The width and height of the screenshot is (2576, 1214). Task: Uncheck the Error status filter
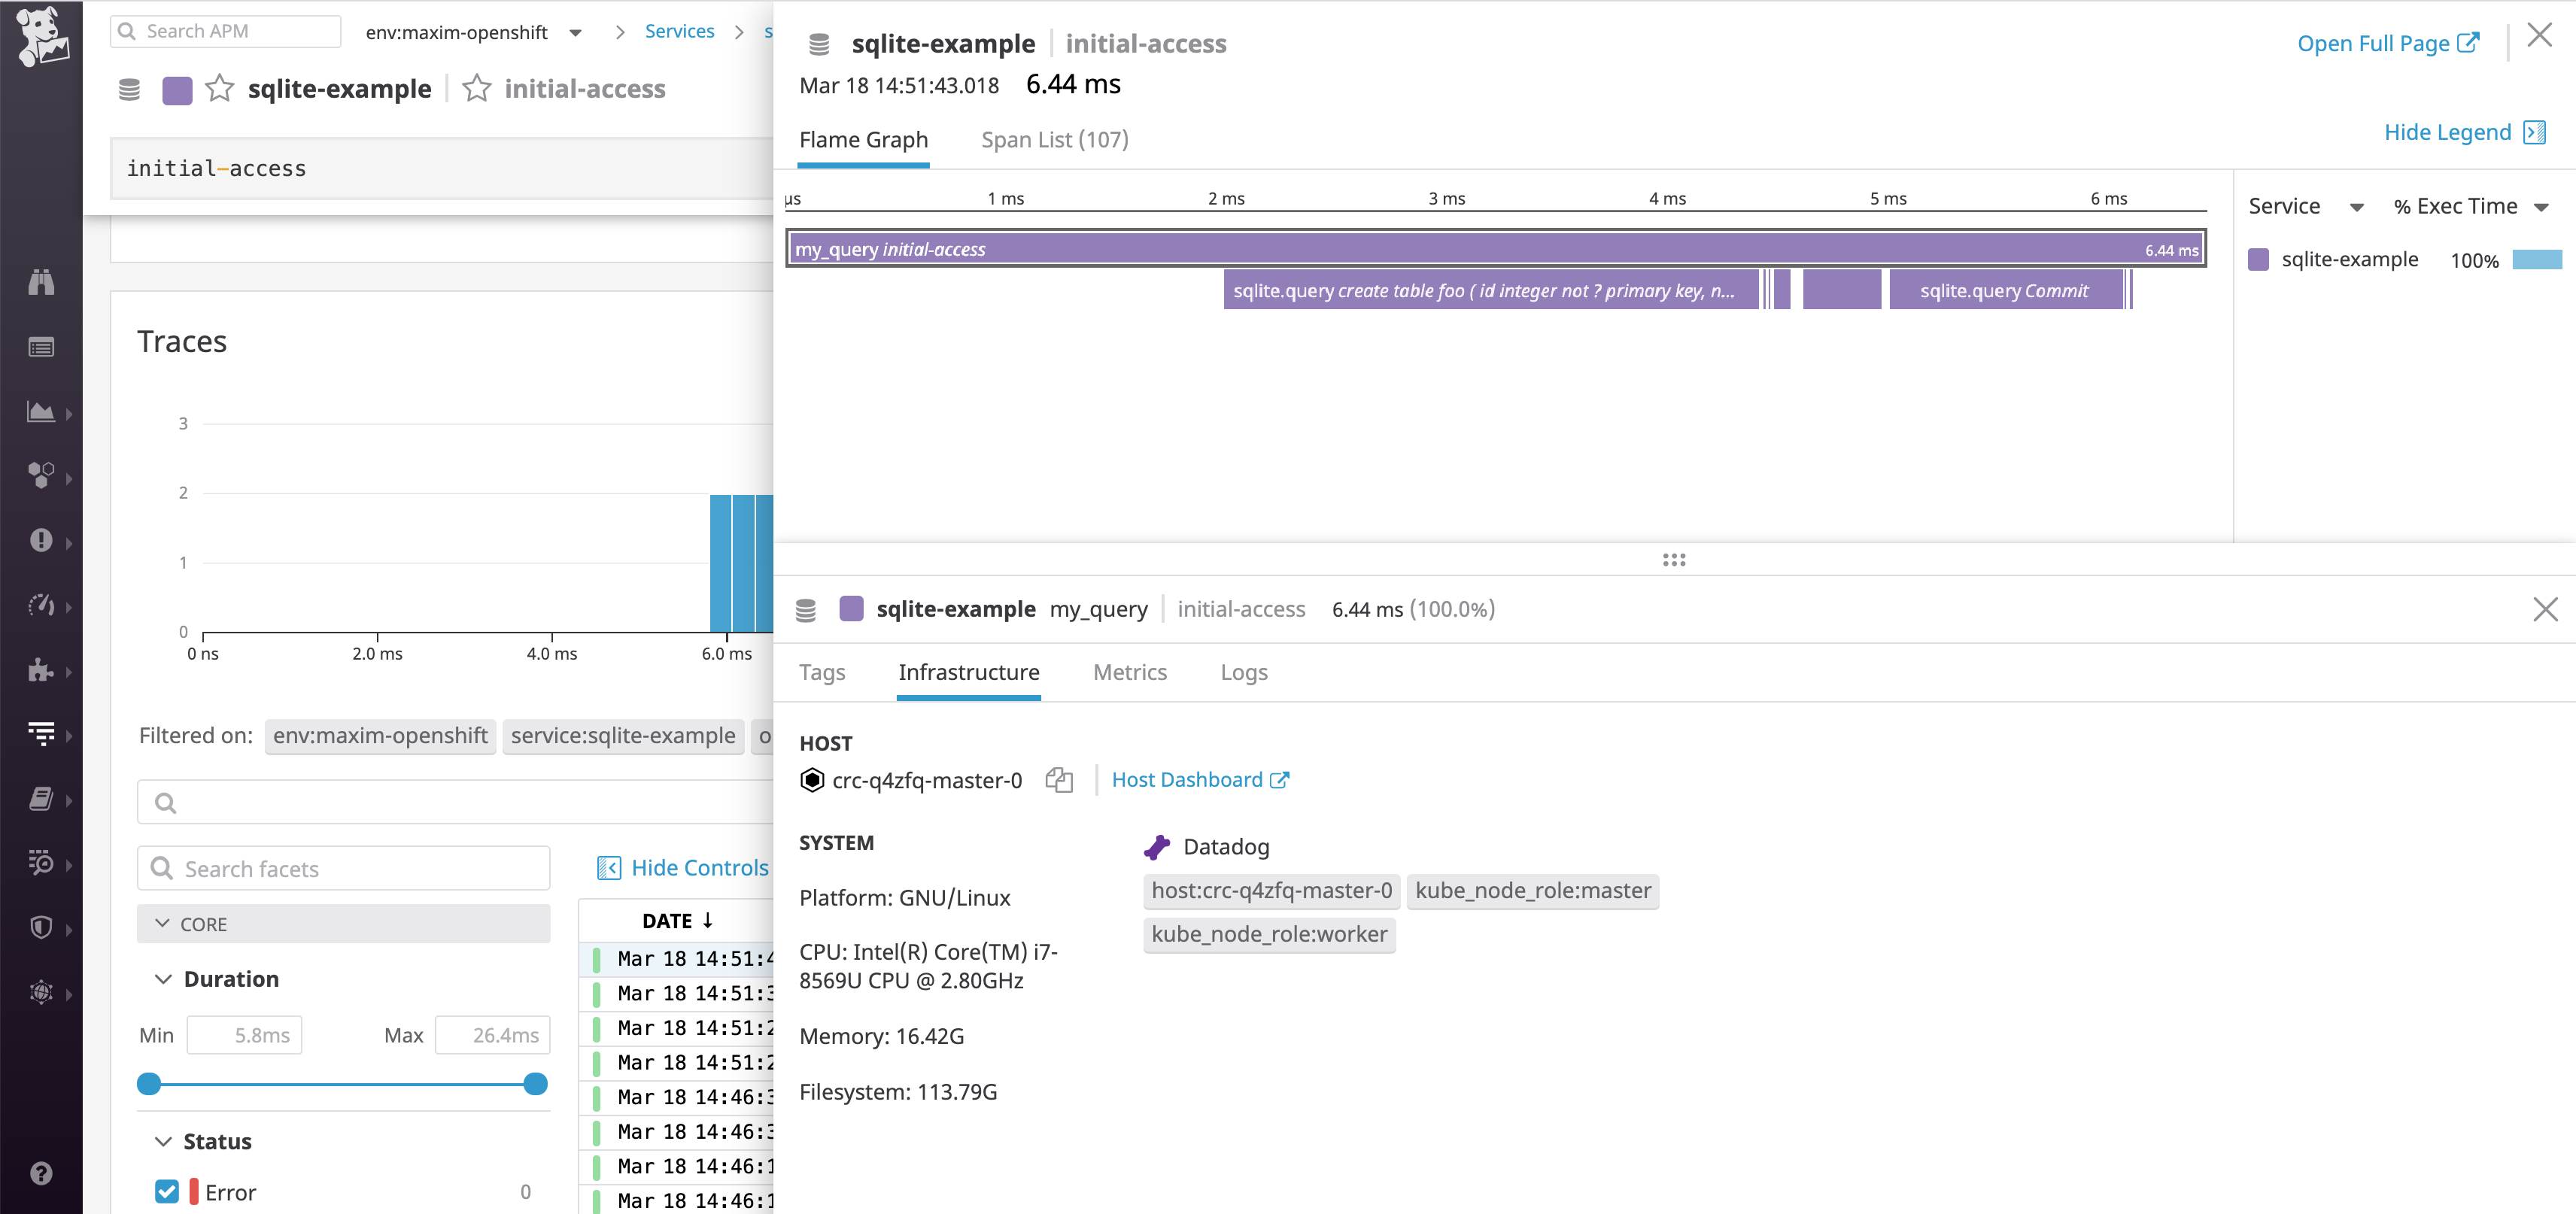click(x=166, y=1192)
